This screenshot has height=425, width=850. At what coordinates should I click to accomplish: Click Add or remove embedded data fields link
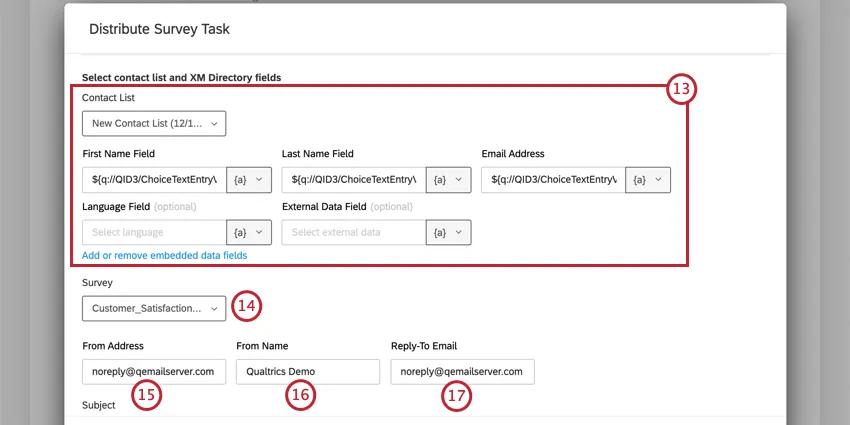(164, 255)
